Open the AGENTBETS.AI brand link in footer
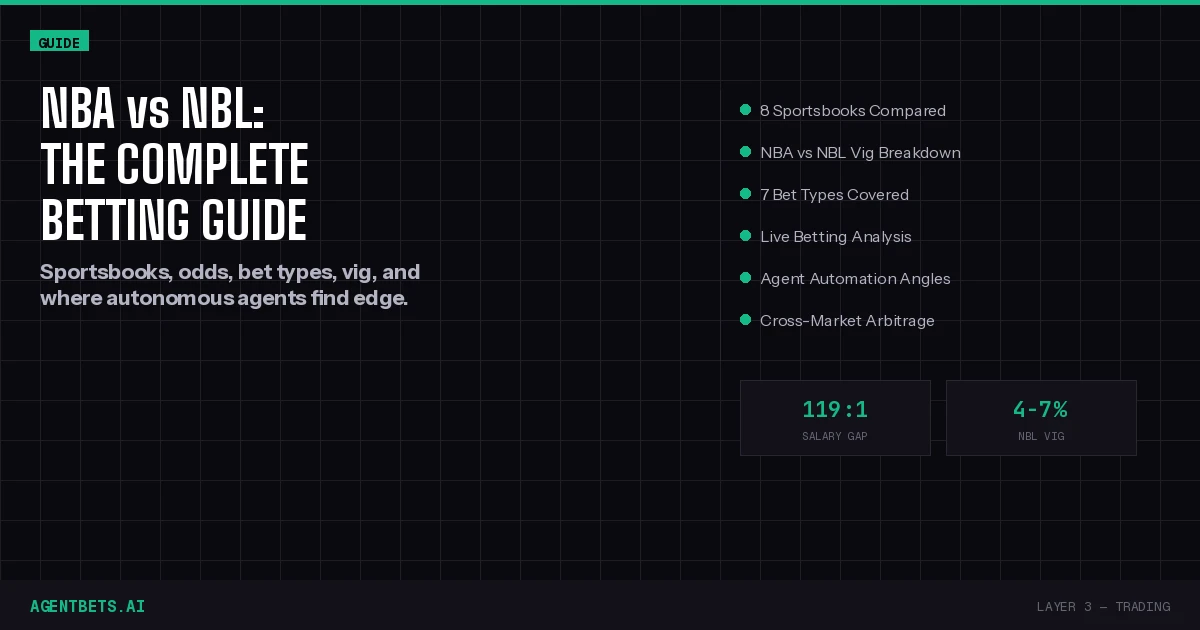This screenshot has width=1200, height=630. pos(87,606)
